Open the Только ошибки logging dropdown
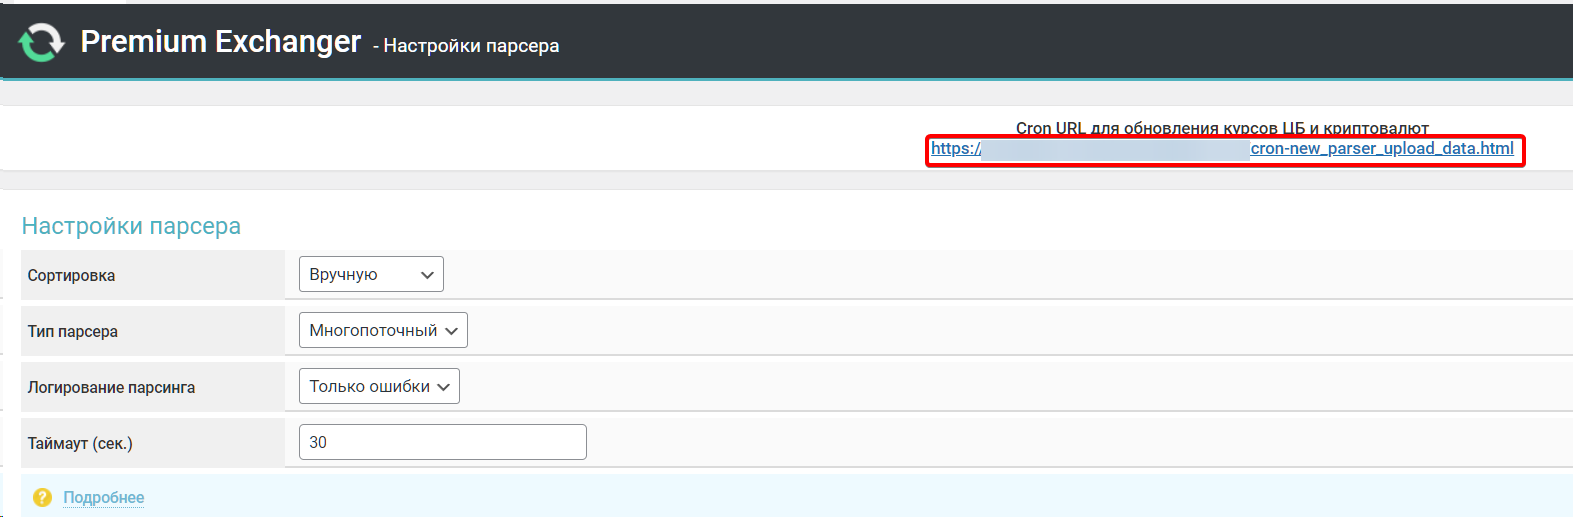 (378, 386)
